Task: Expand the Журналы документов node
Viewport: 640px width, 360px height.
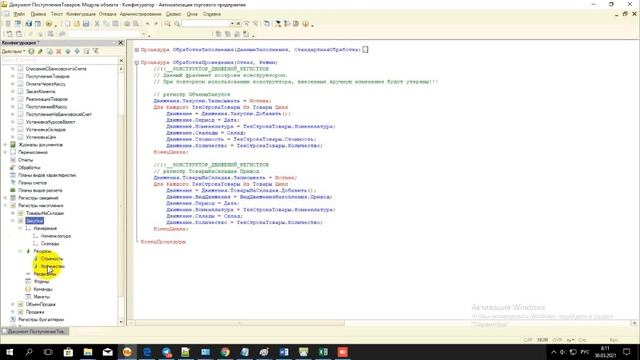Action: [x=5, y=144]
